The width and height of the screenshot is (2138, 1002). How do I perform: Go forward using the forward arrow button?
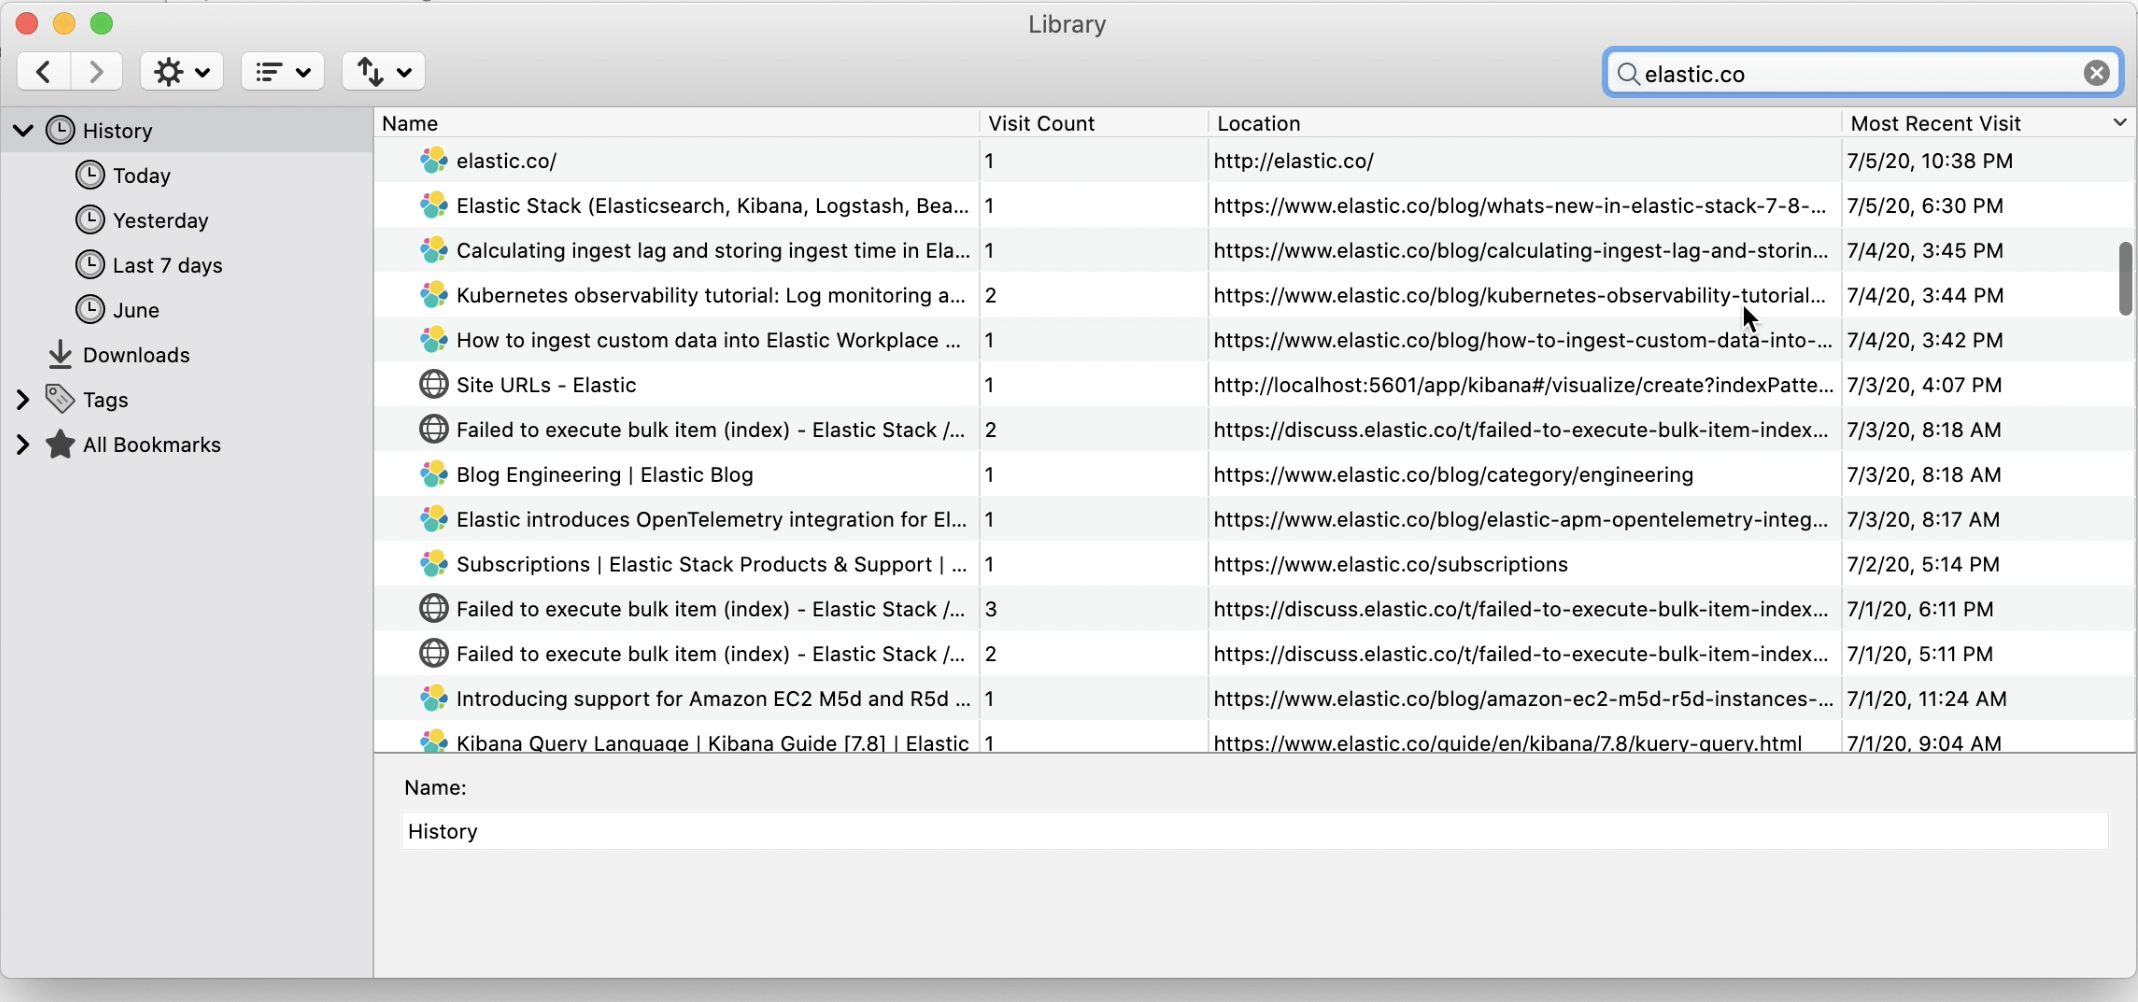pyautogui.click(x=96, y=72)
